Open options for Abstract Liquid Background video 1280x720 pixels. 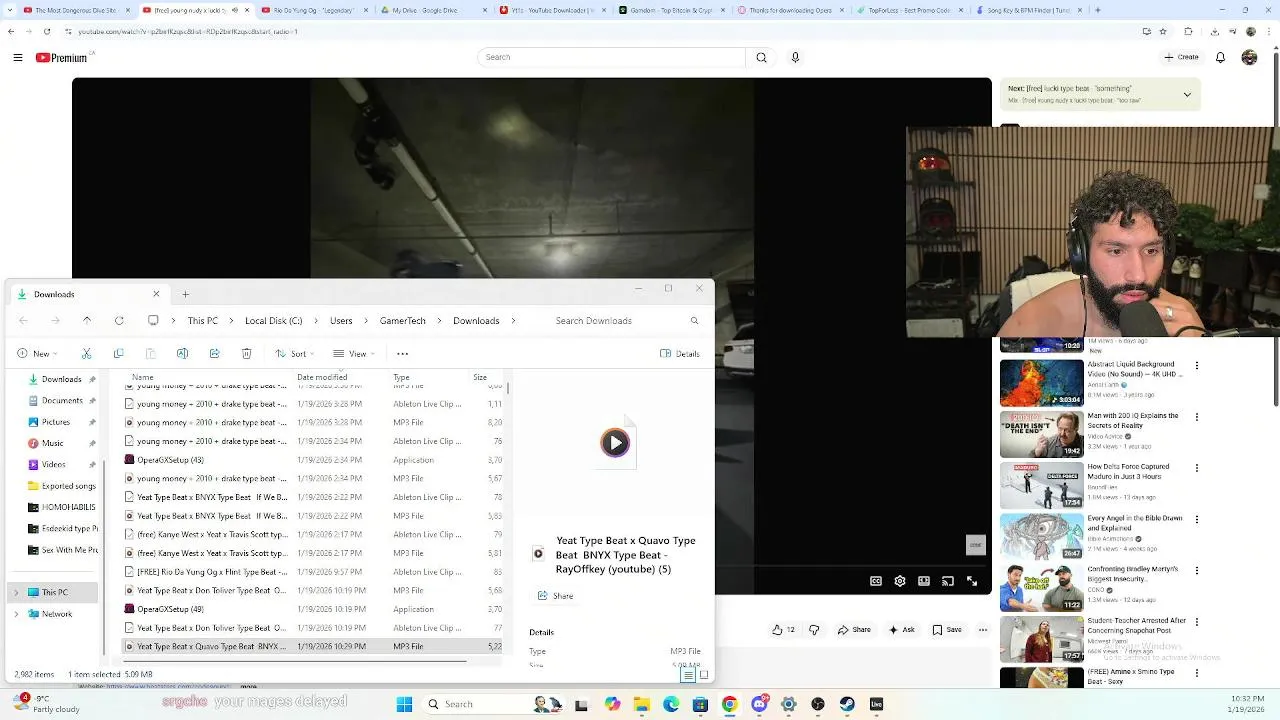(x=1196, y=366)
